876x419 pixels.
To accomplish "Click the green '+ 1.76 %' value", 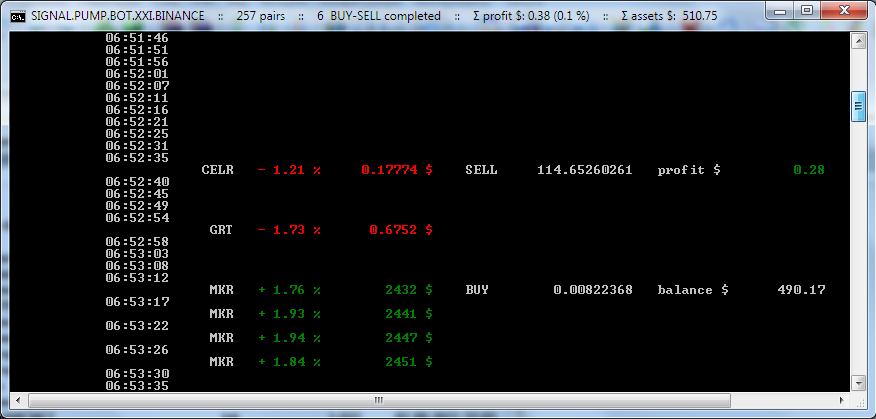I will pos(289,290).
